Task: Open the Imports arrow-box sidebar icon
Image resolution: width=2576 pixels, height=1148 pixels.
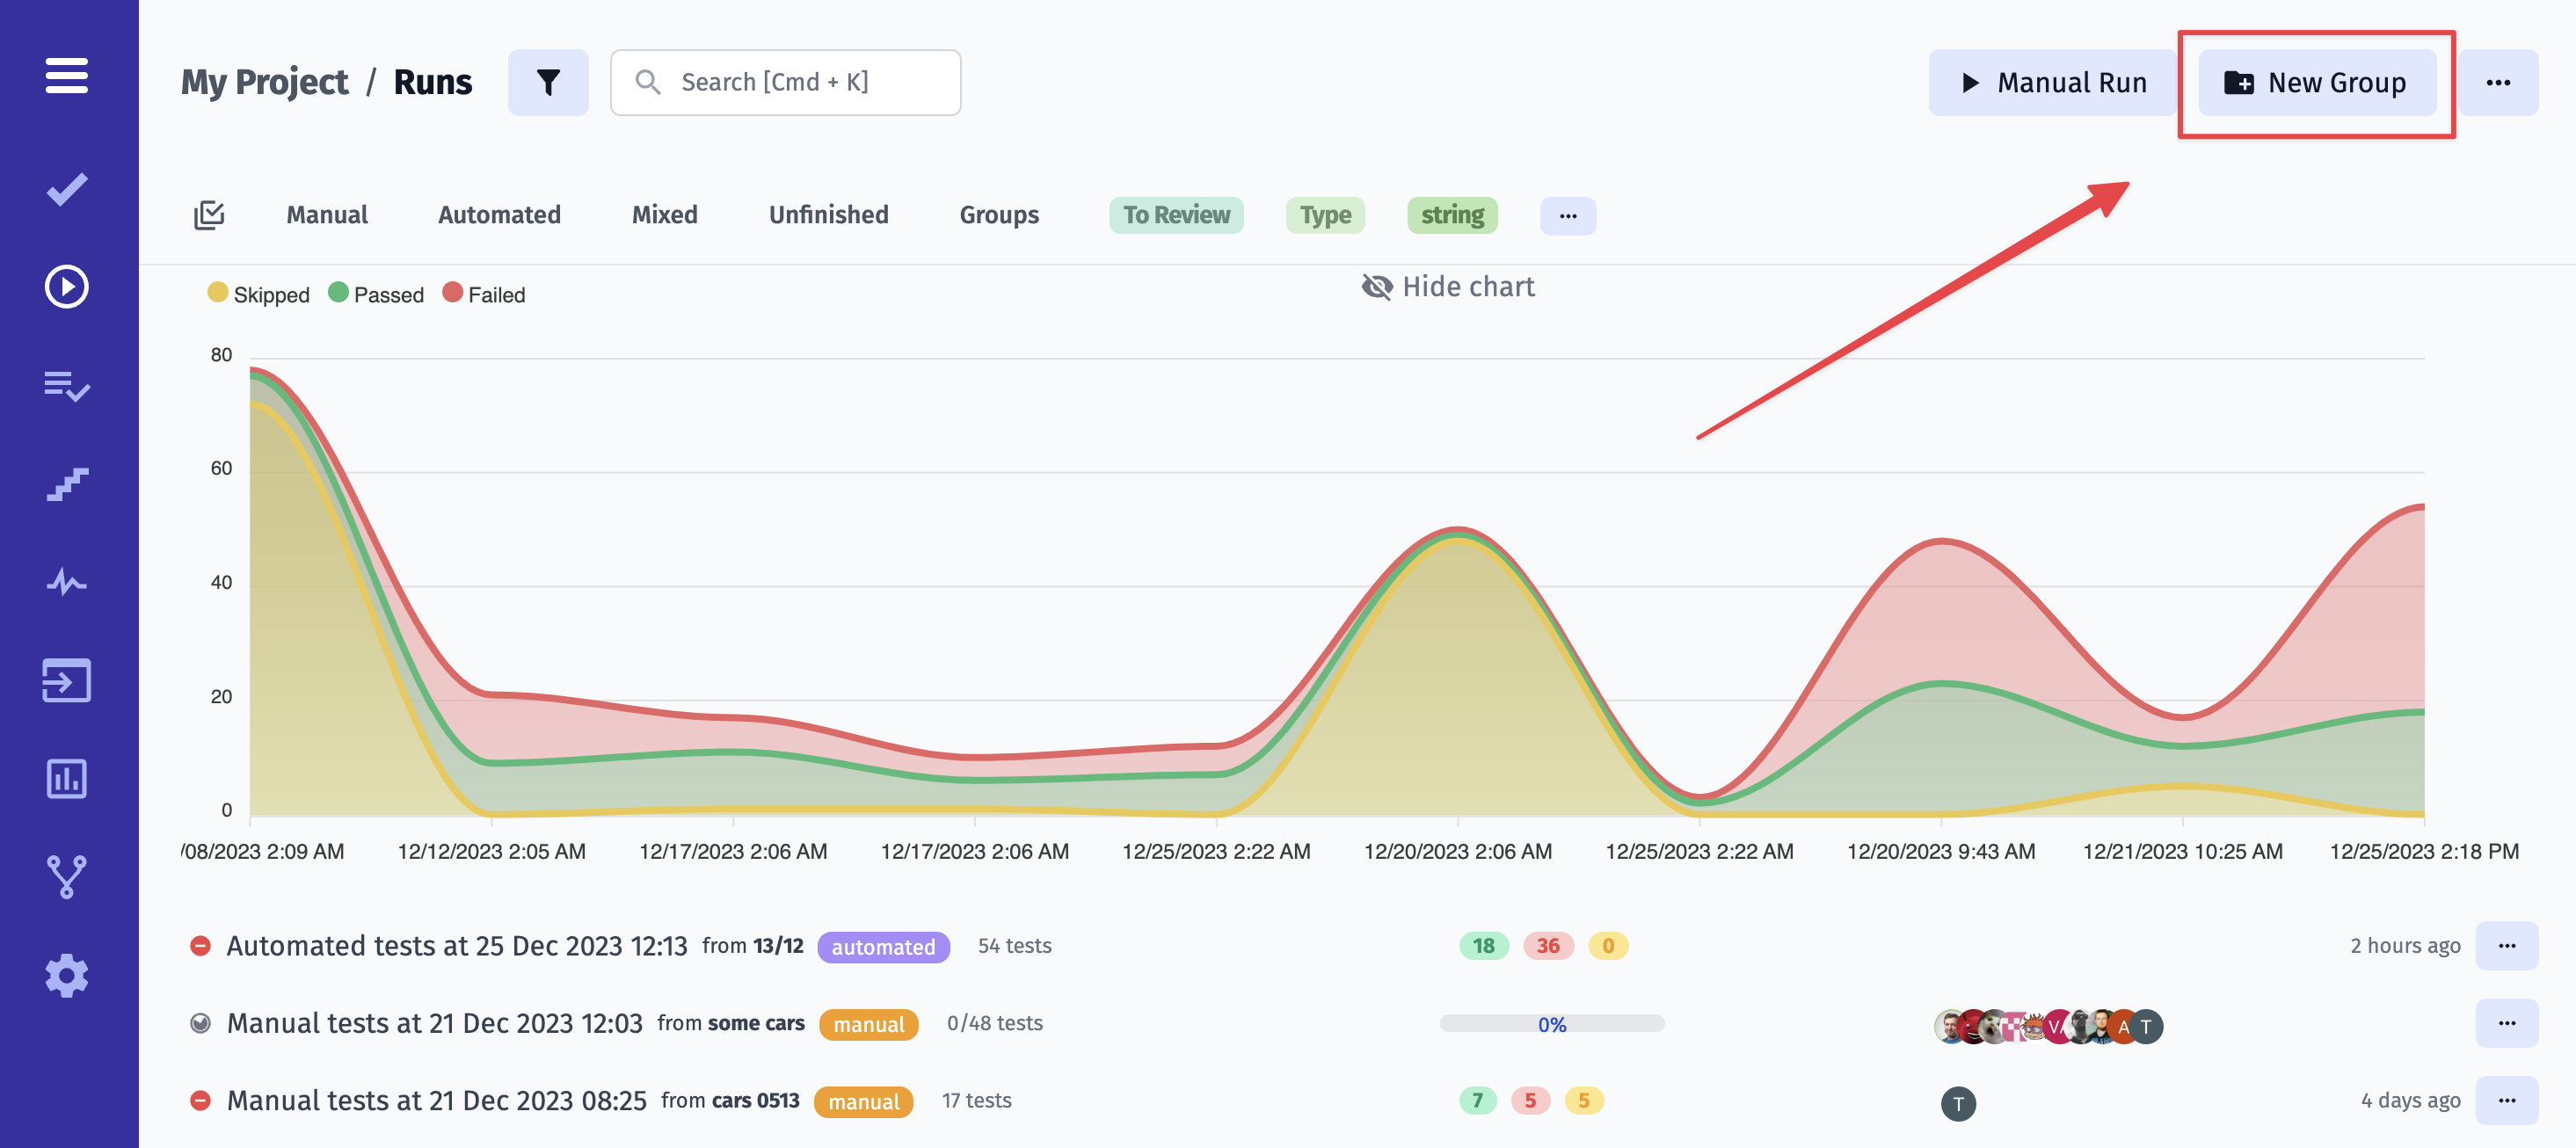Action: coord(66,680)
